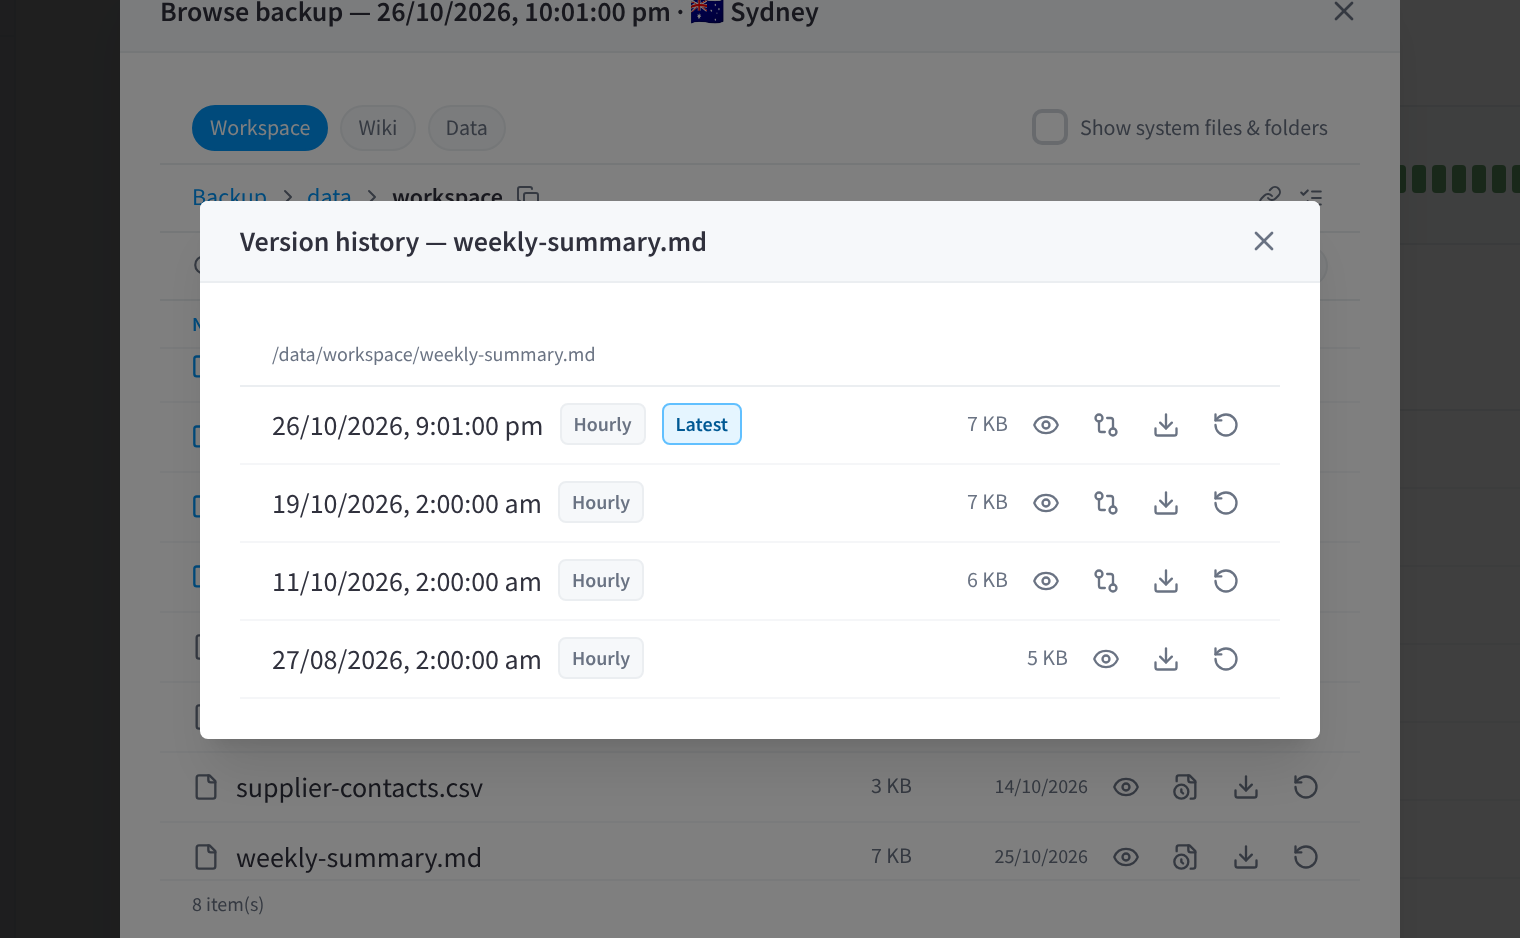Preview weekly-summary.md in the backup list
This screenshot has width=1520, height=938.
(x=1126, y=857)
